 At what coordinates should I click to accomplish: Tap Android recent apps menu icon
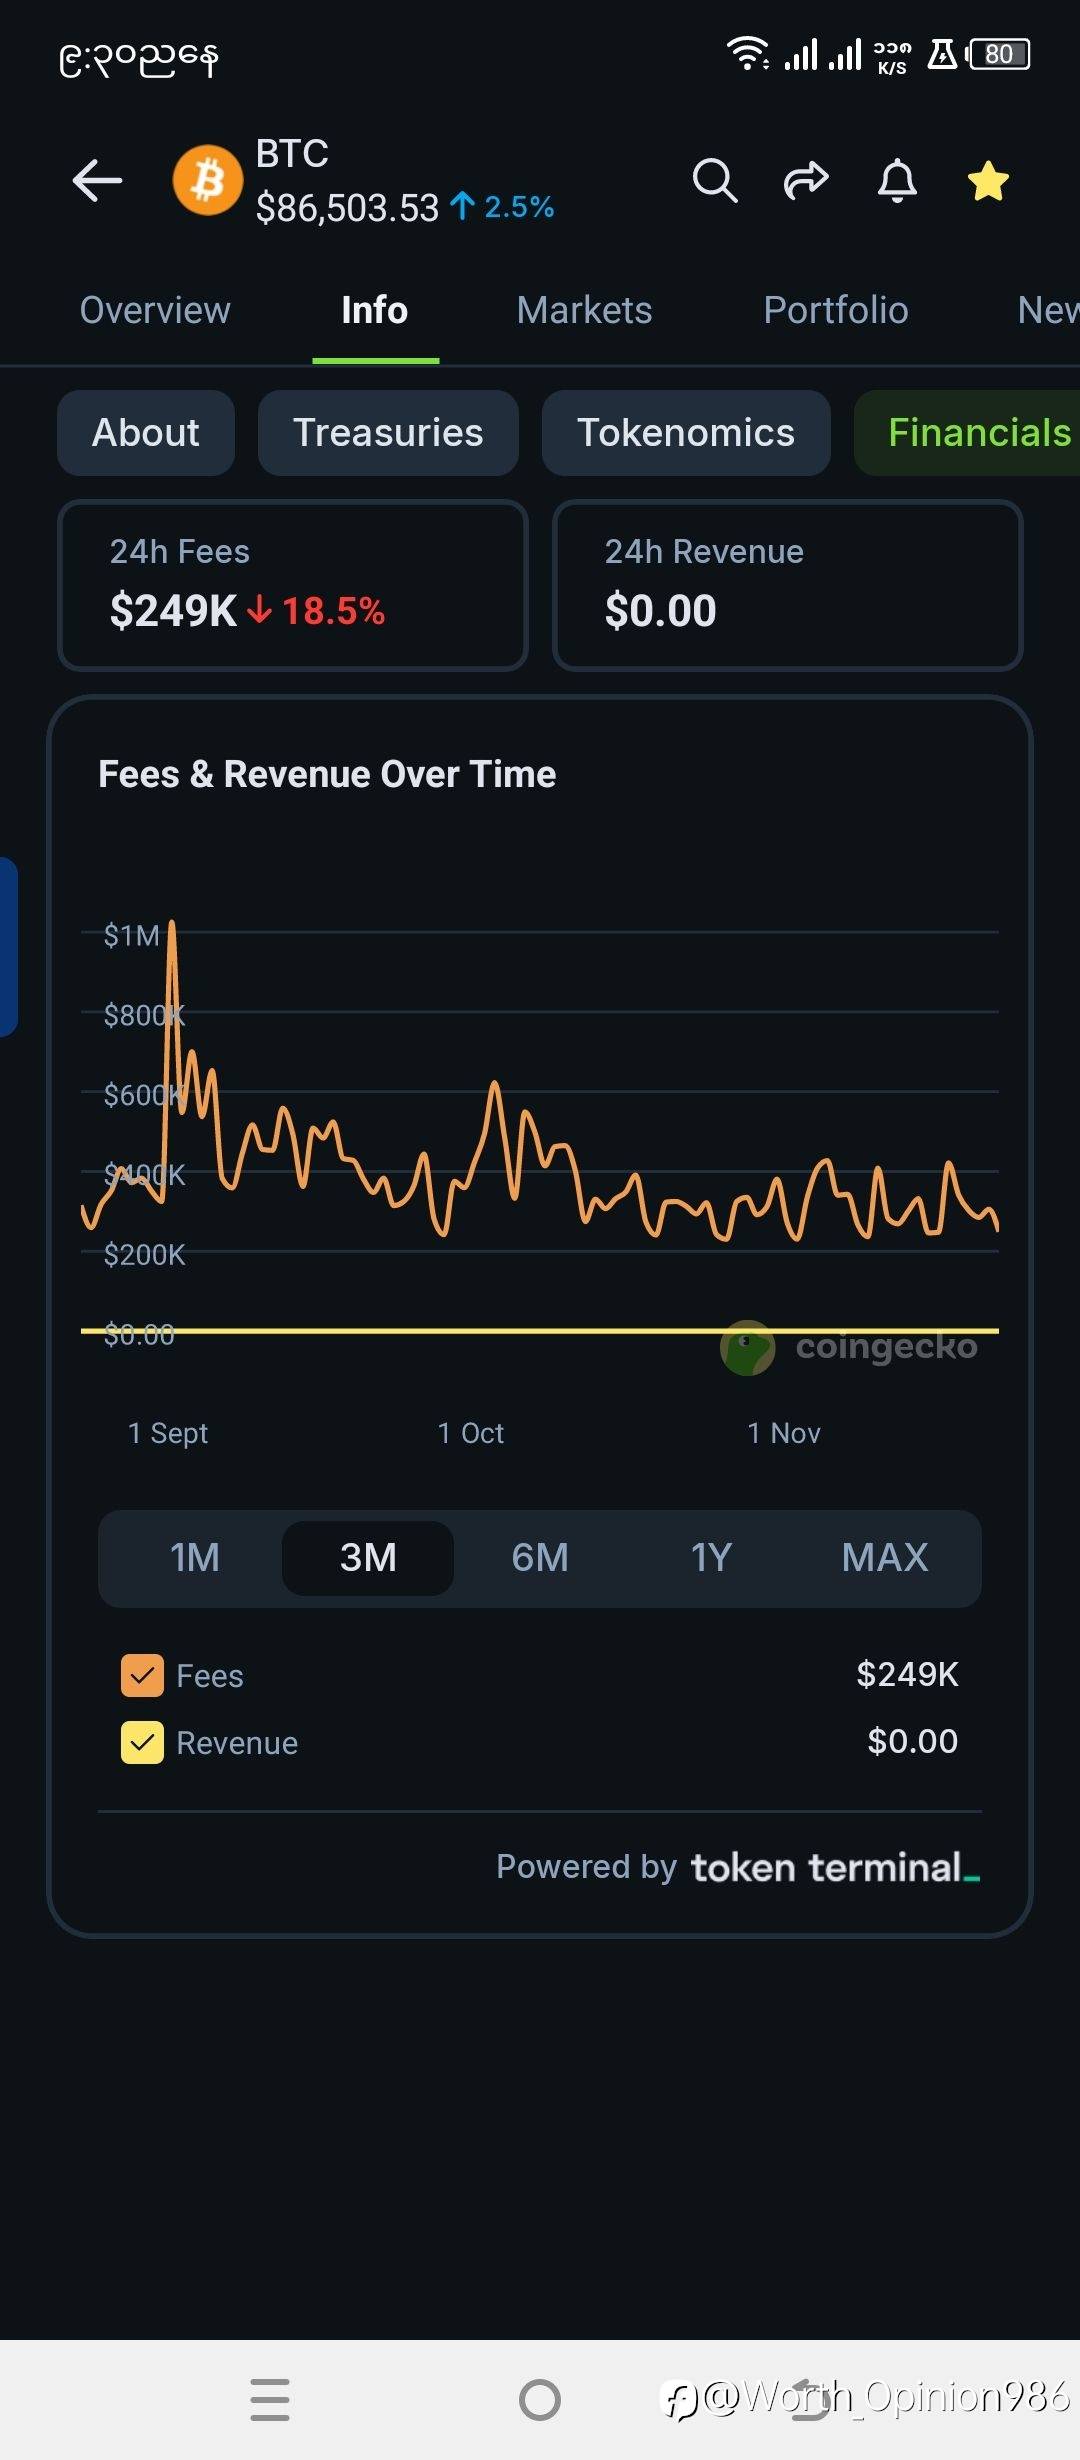pyautogui.click(x=270, y=2399)
